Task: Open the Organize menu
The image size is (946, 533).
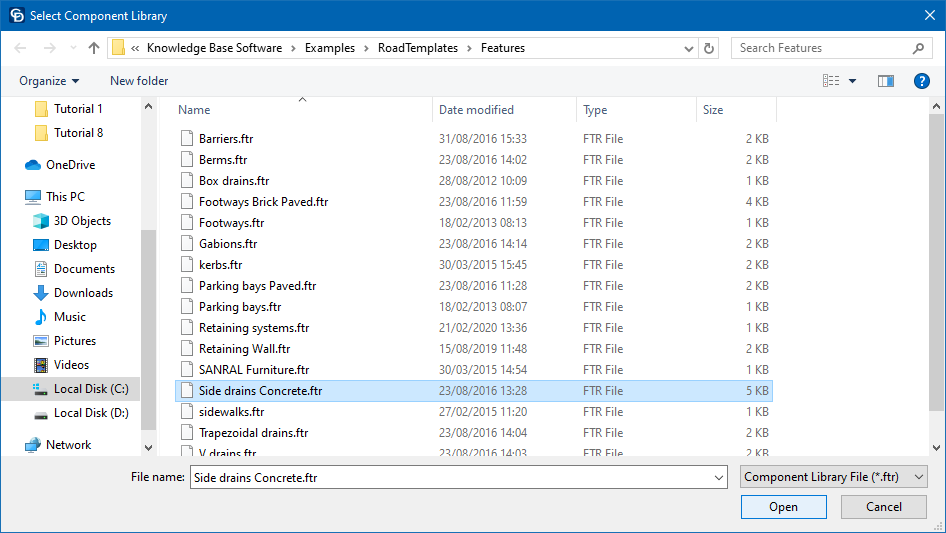Action: (48, 81)
